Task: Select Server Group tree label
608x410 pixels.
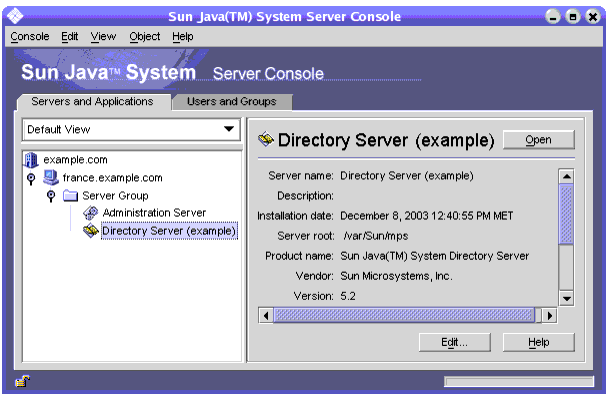Action: [115, 196]
